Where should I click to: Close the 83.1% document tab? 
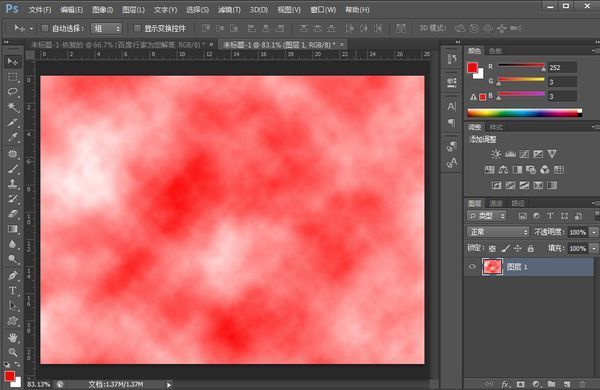pyautogui.click(x=342, y=45)
